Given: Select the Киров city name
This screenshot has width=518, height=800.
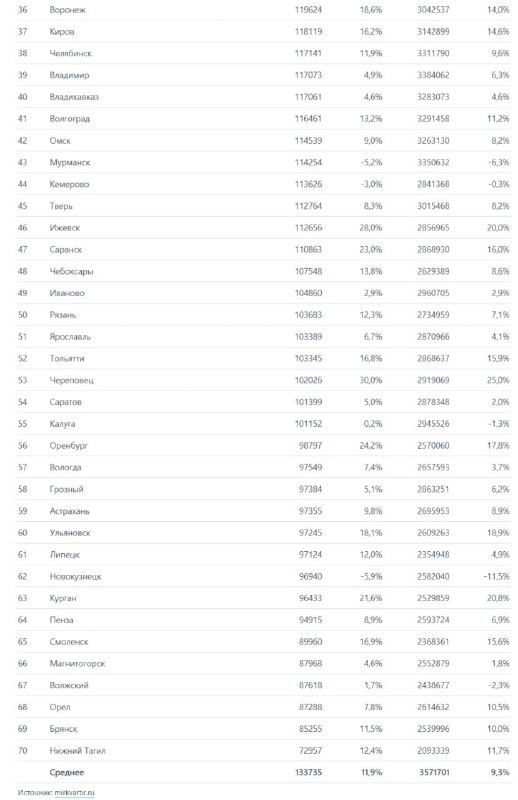Looking at the screenshot, I should [62, 32].
